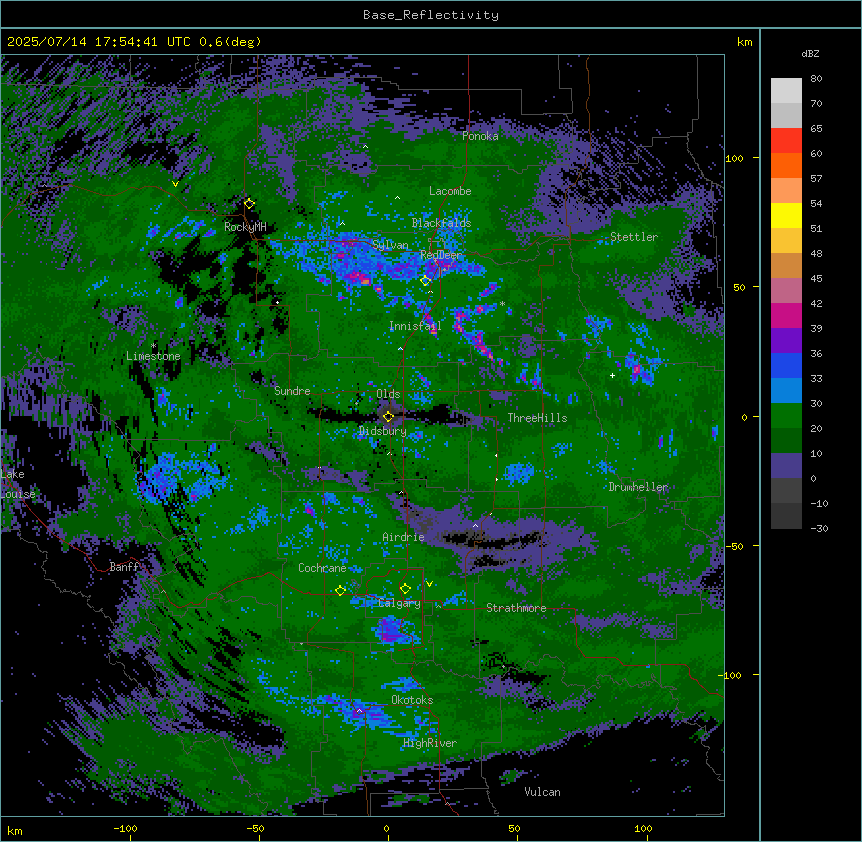Click the Blackfalds city label
Viewport: 862px width, 842px height.
click(x=441, y=223)
